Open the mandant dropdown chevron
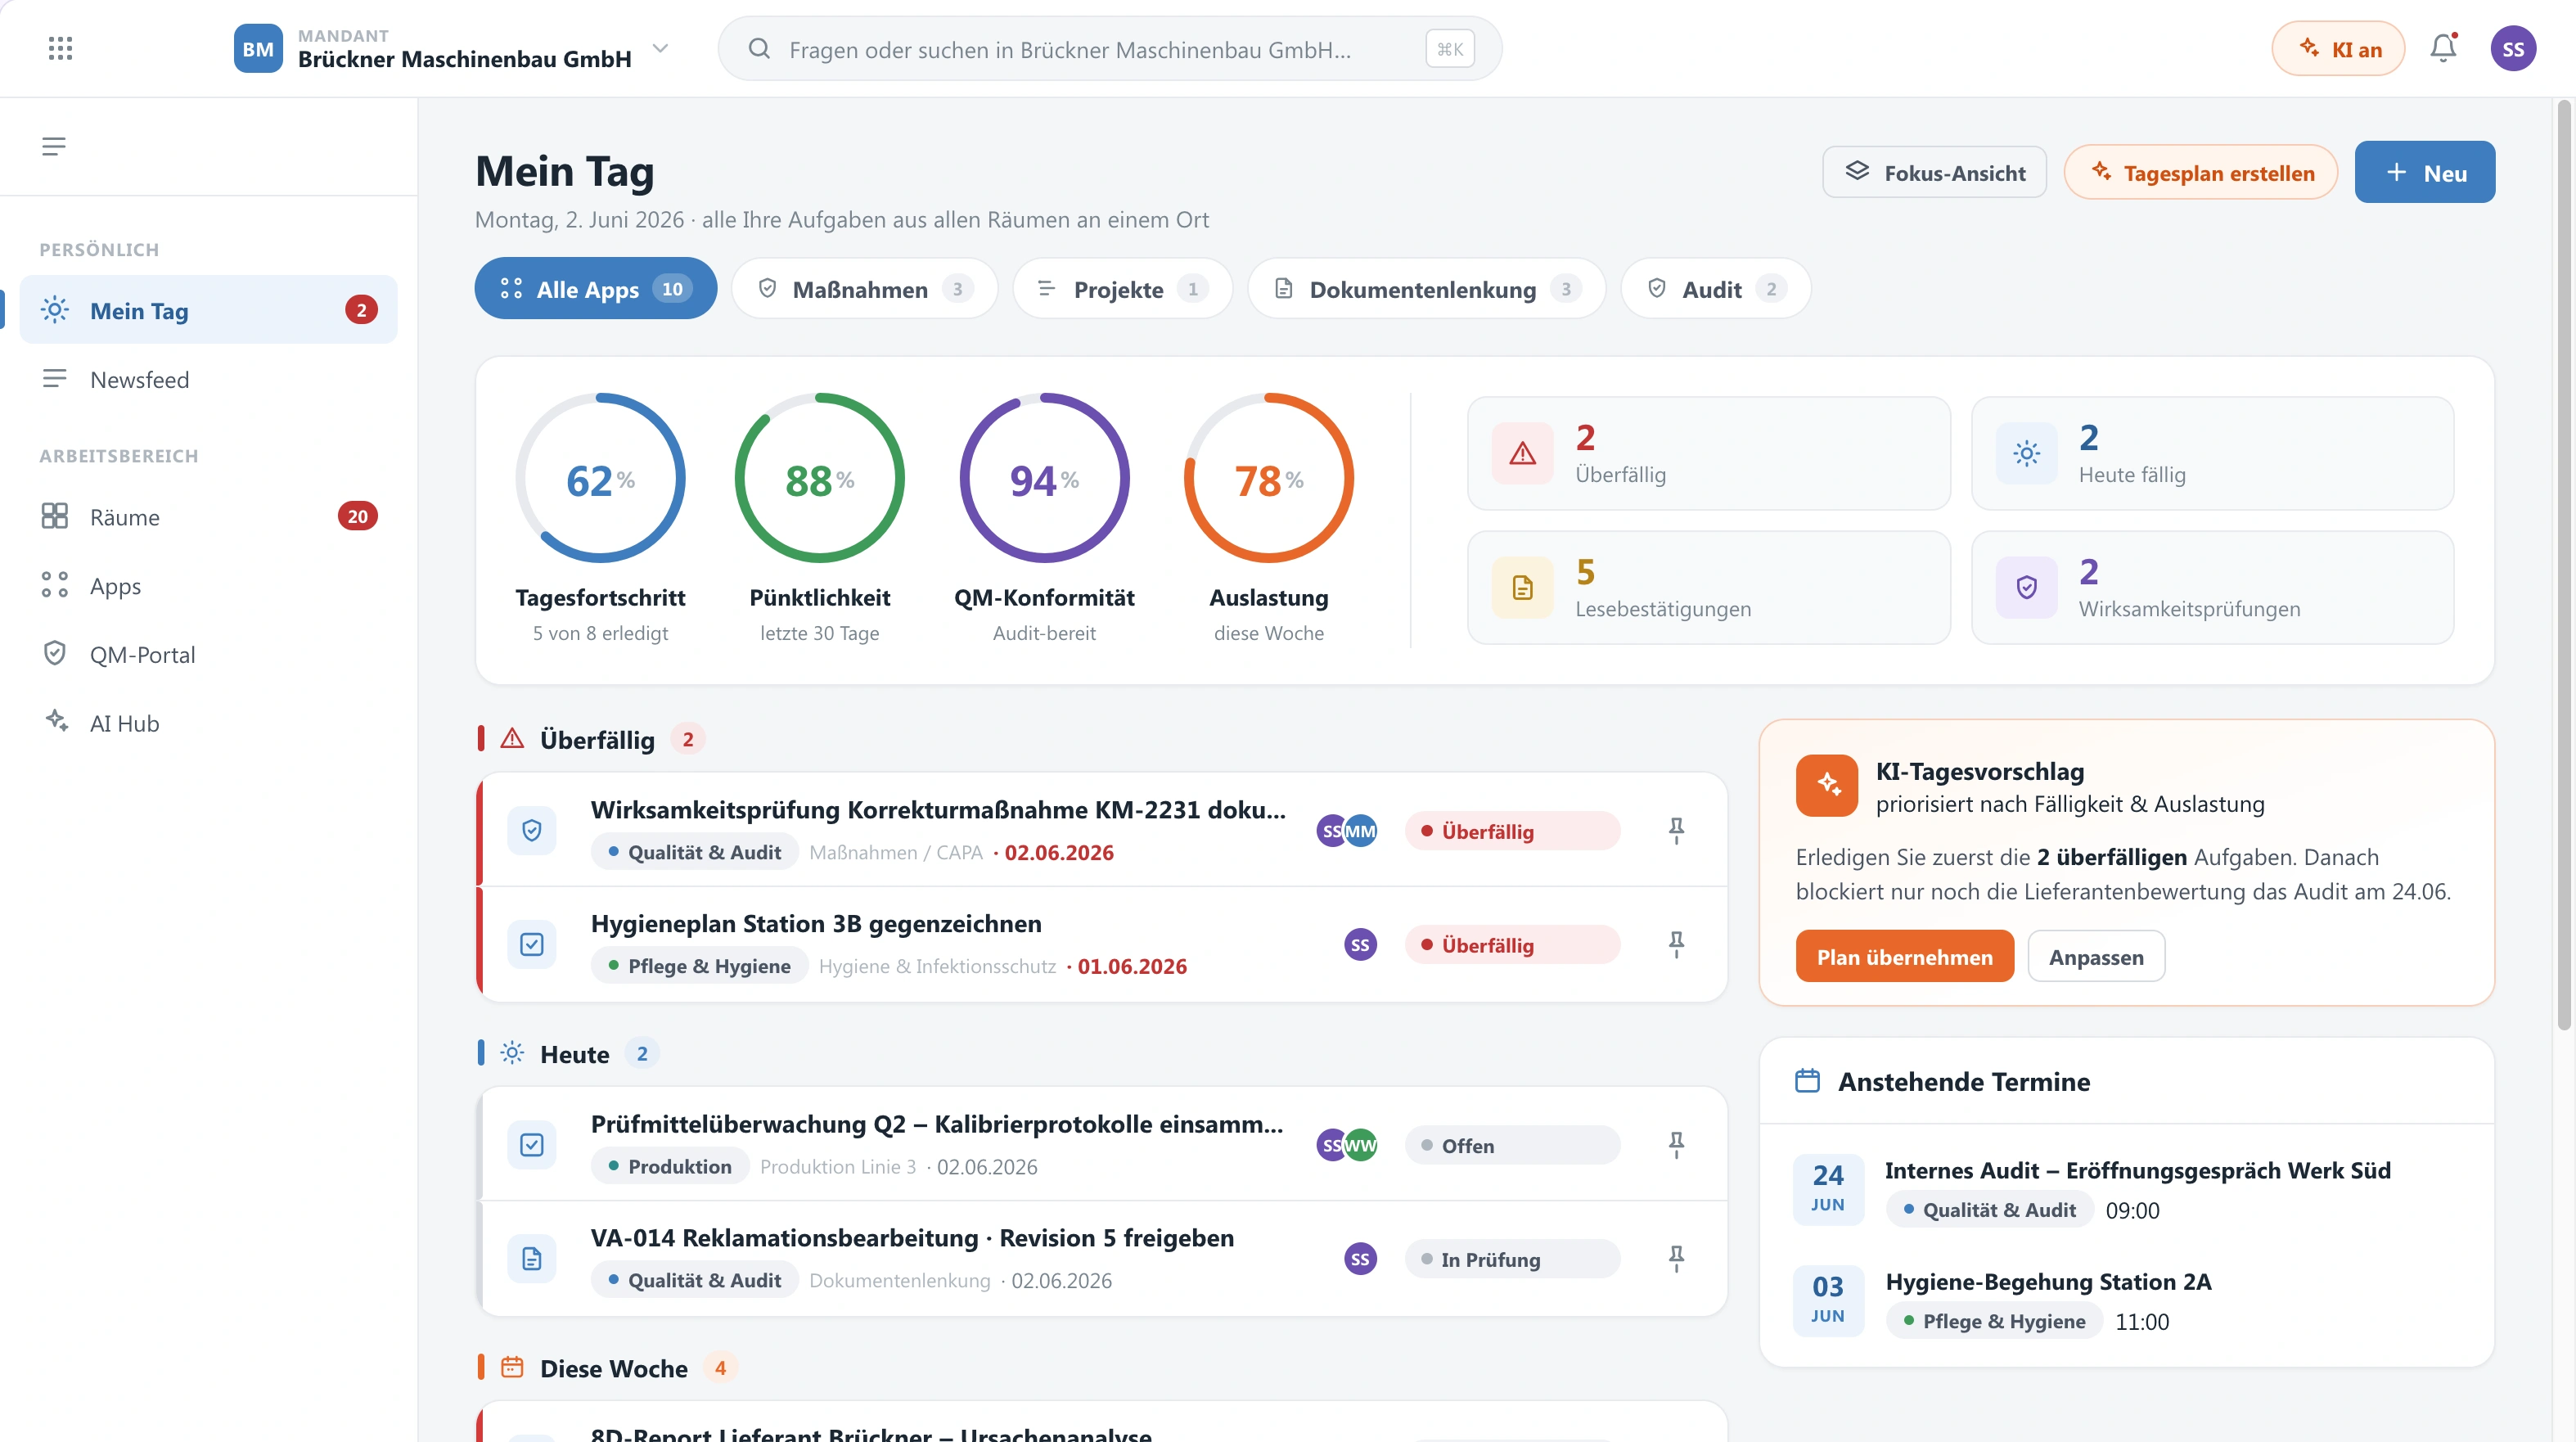This screenshot has height=1442, width=2576. 660,48
